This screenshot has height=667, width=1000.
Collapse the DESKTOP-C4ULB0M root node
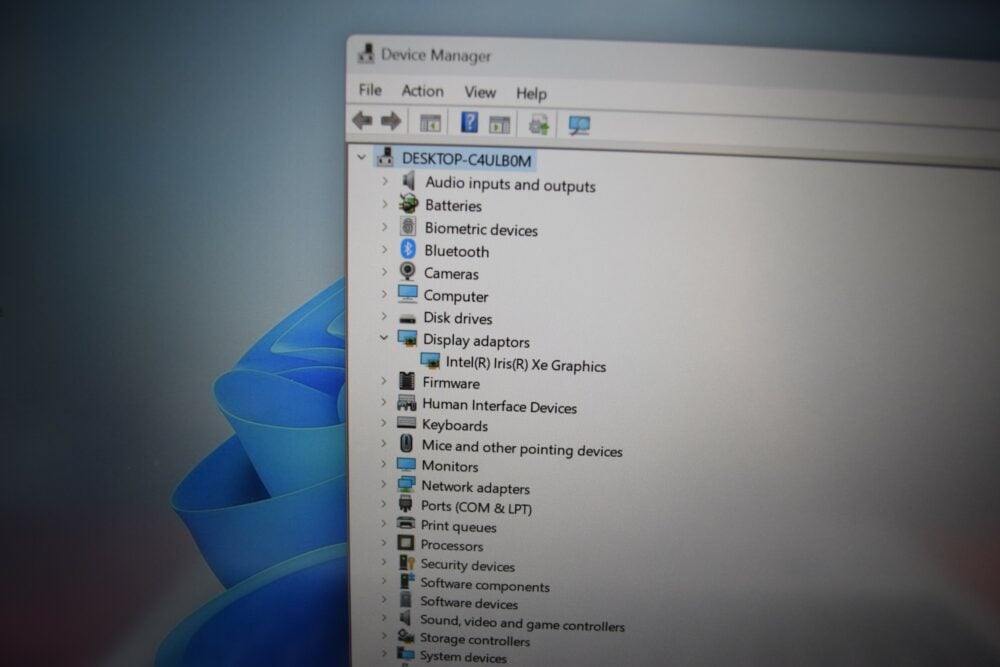point(362,156)
